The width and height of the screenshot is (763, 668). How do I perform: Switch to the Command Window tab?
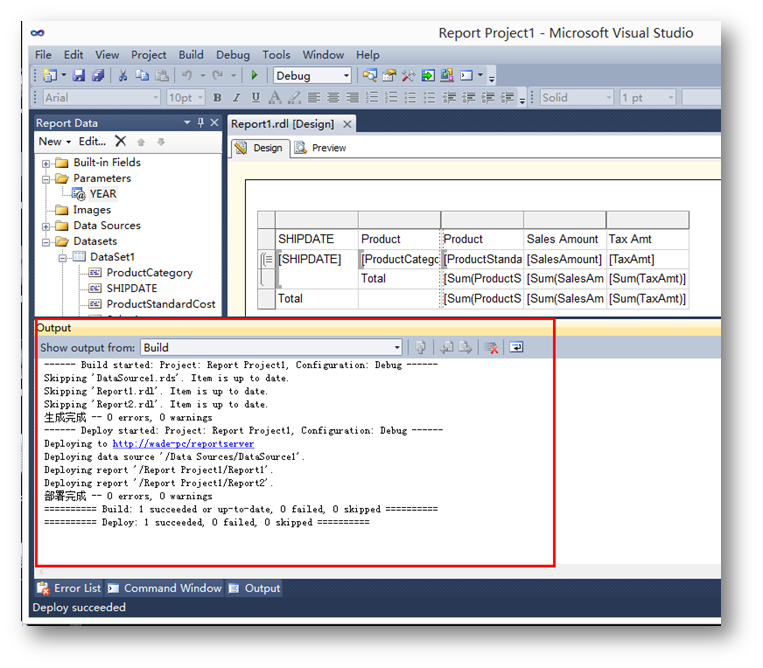(x=164, y=588)
